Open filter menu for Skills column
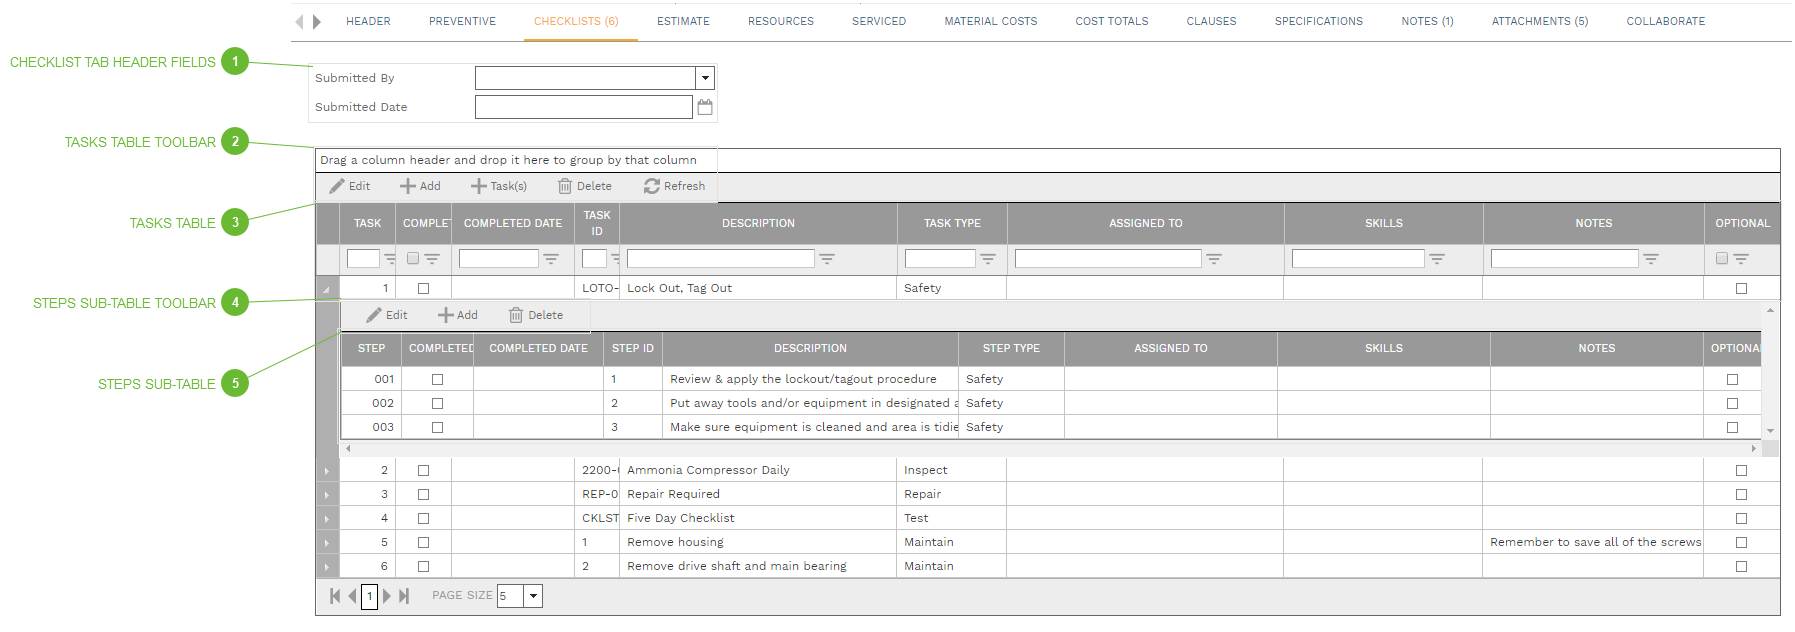 pyautogui.click(x=1437, y=259)
